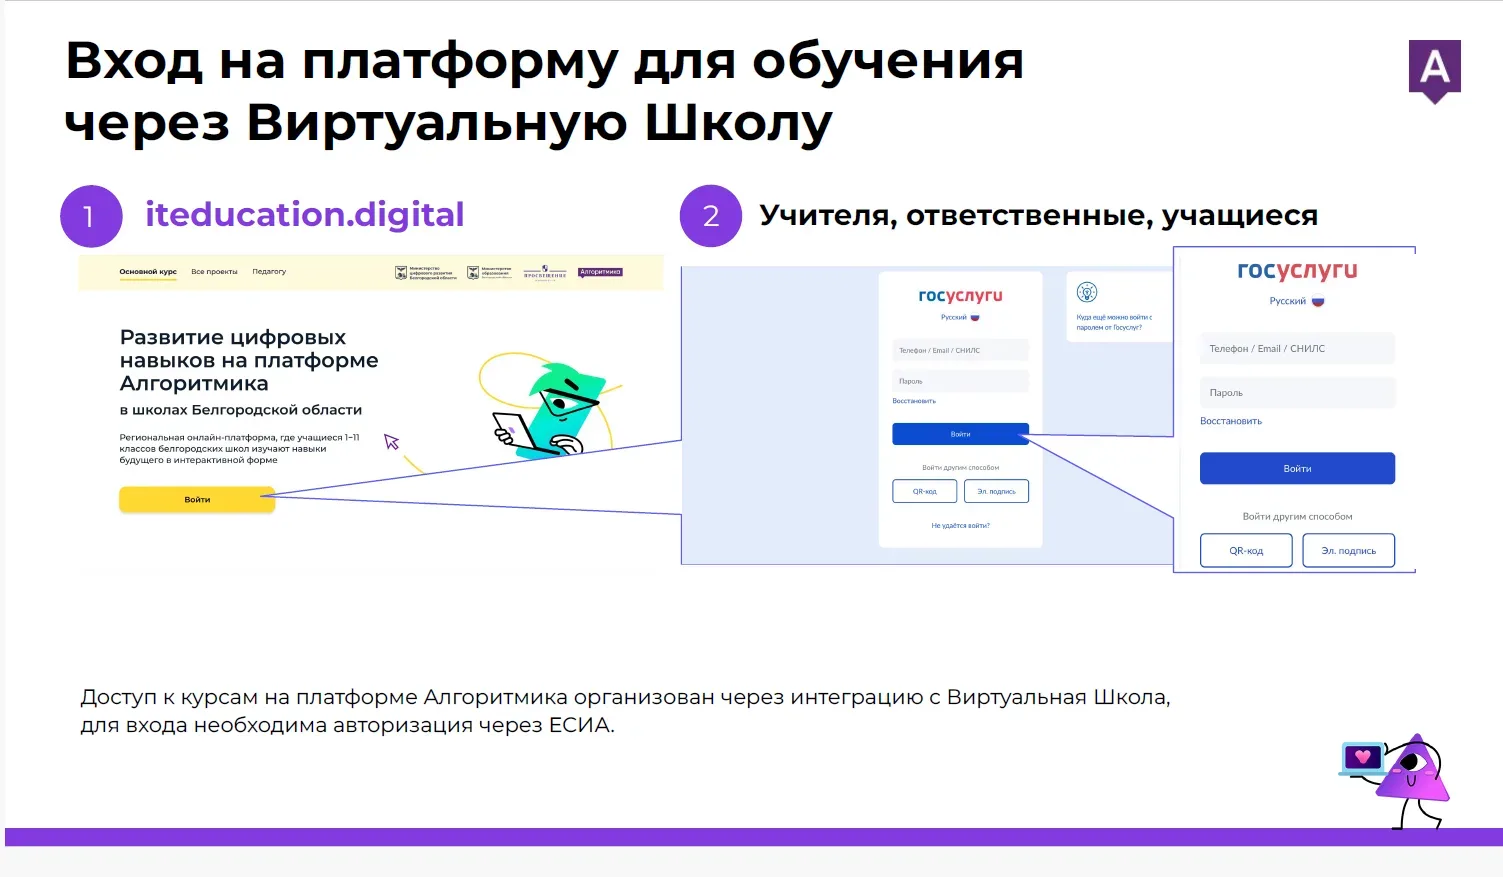Select the Основной курс tab
This screenshot has width=1503, height=877.
pos(148,272)
